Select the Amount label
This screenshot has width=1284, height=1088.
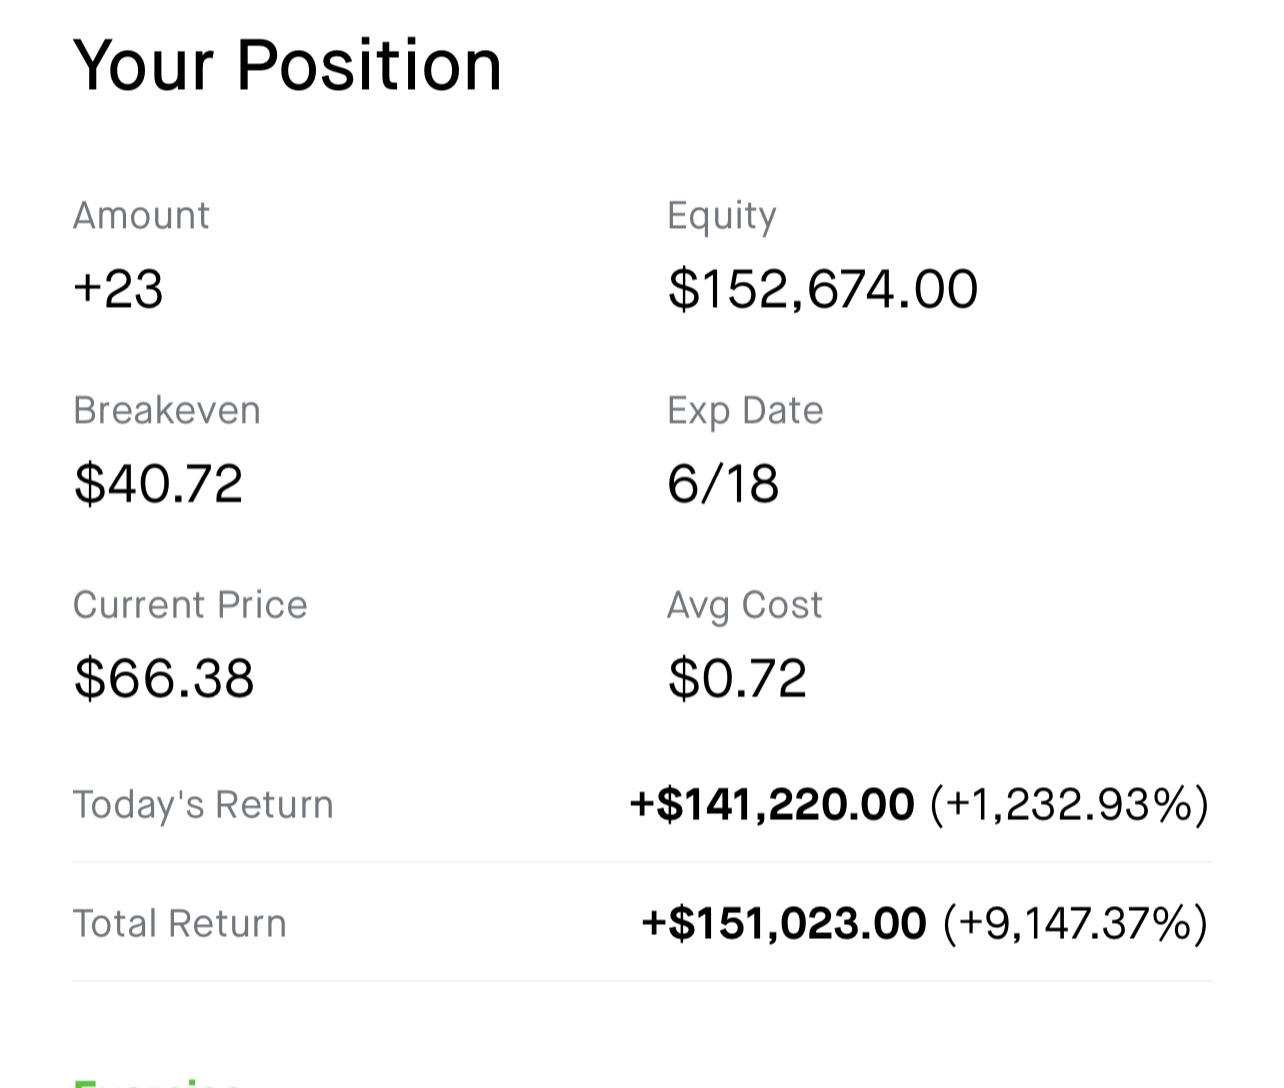(141, 216)
